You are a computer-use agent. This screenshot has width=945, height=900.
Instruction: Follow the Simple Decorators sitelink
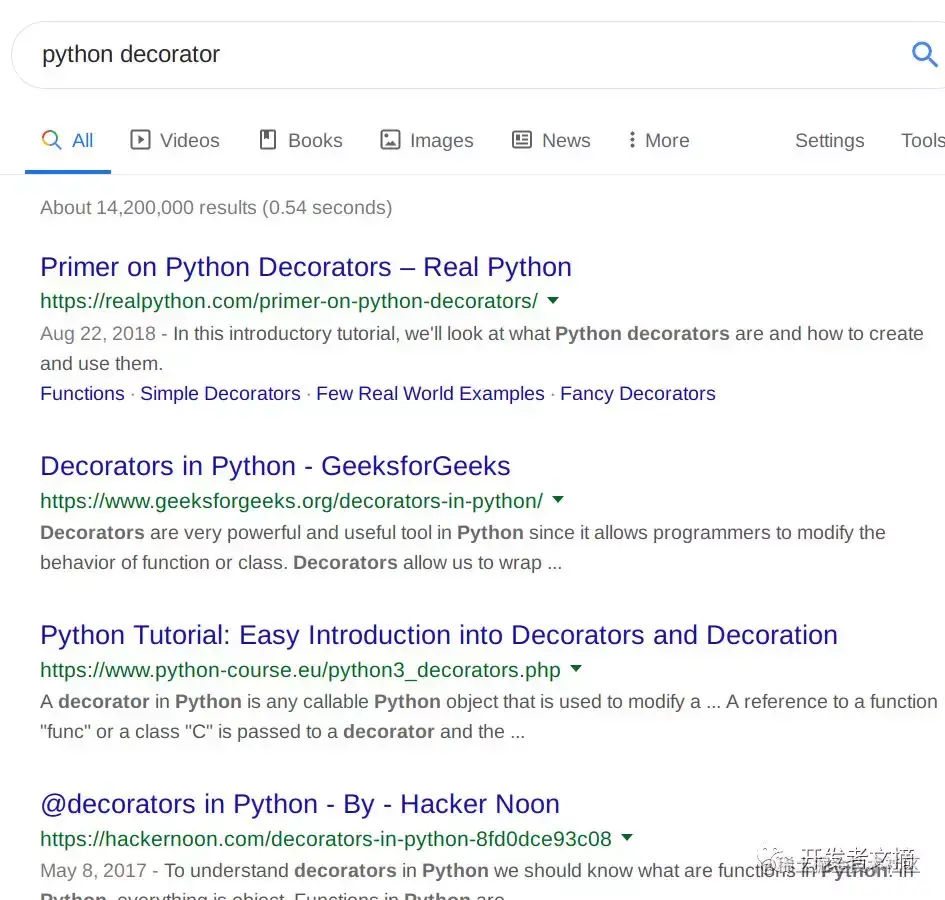pyautogui.click(x=220, y=394)
